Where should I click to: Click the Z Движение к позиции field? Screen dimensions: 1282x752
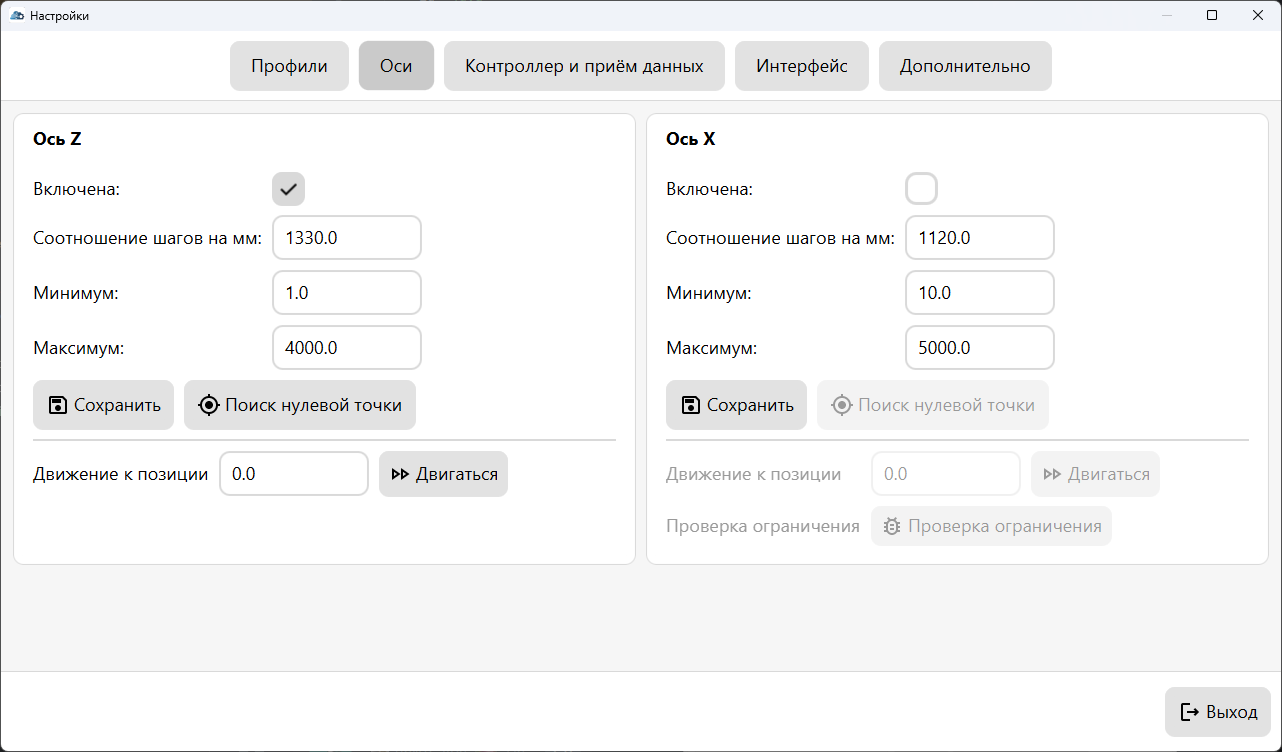pyautogui.click(x=293, y=474)
